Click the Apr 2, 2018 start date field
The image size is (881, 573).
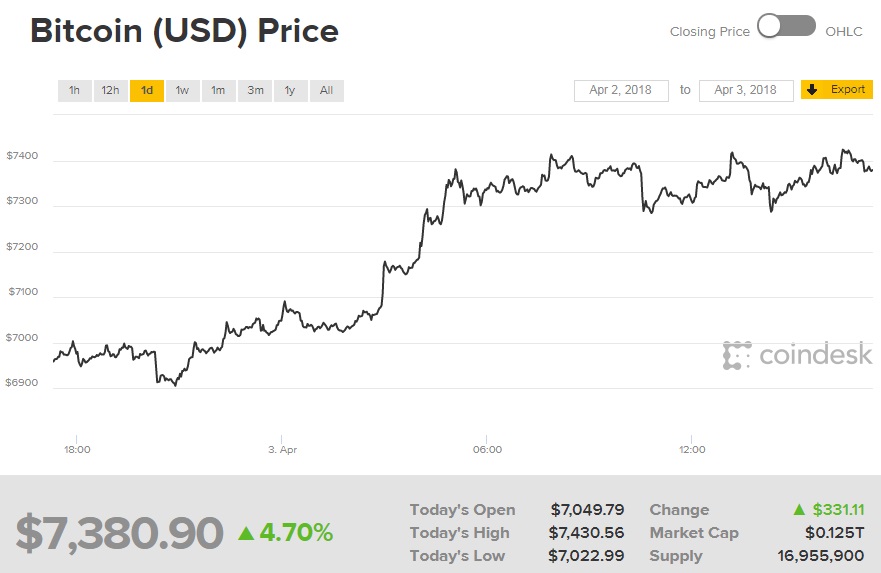click(x=620, y=90)
